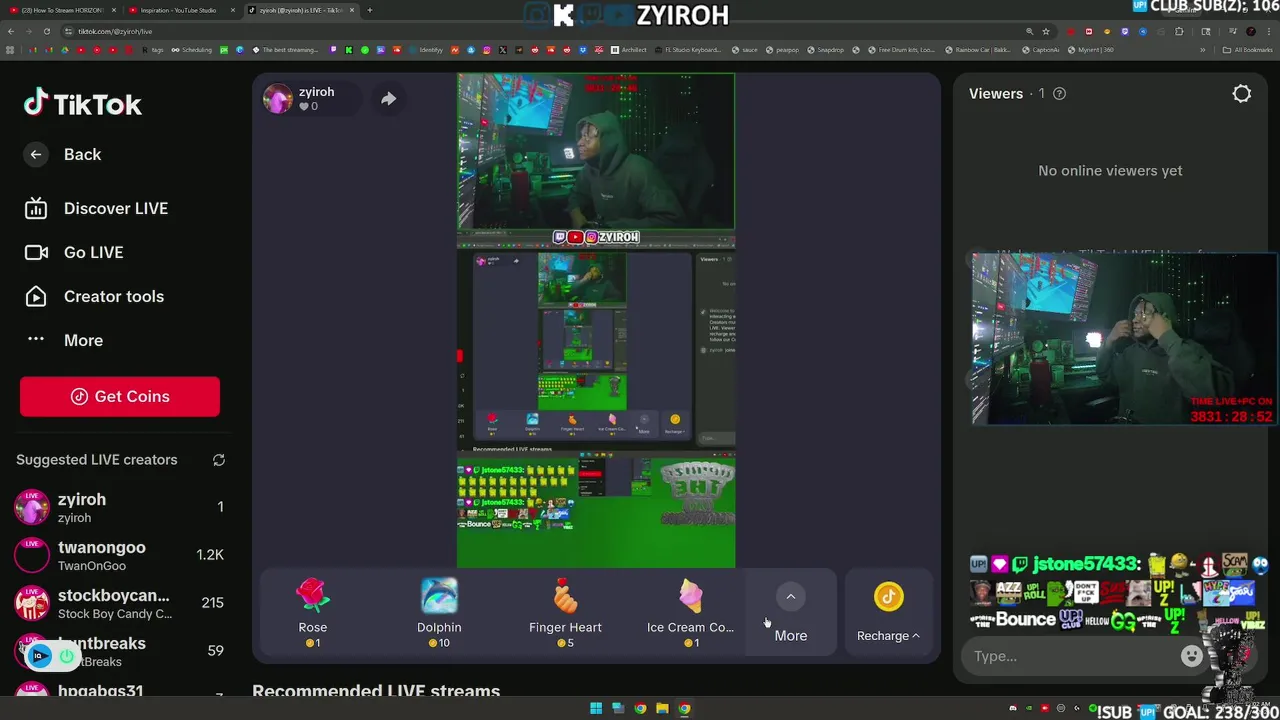Open the Chrome extensions puzzle icon
Screen dimensions: 1280x720
[x=1179, y=31]
